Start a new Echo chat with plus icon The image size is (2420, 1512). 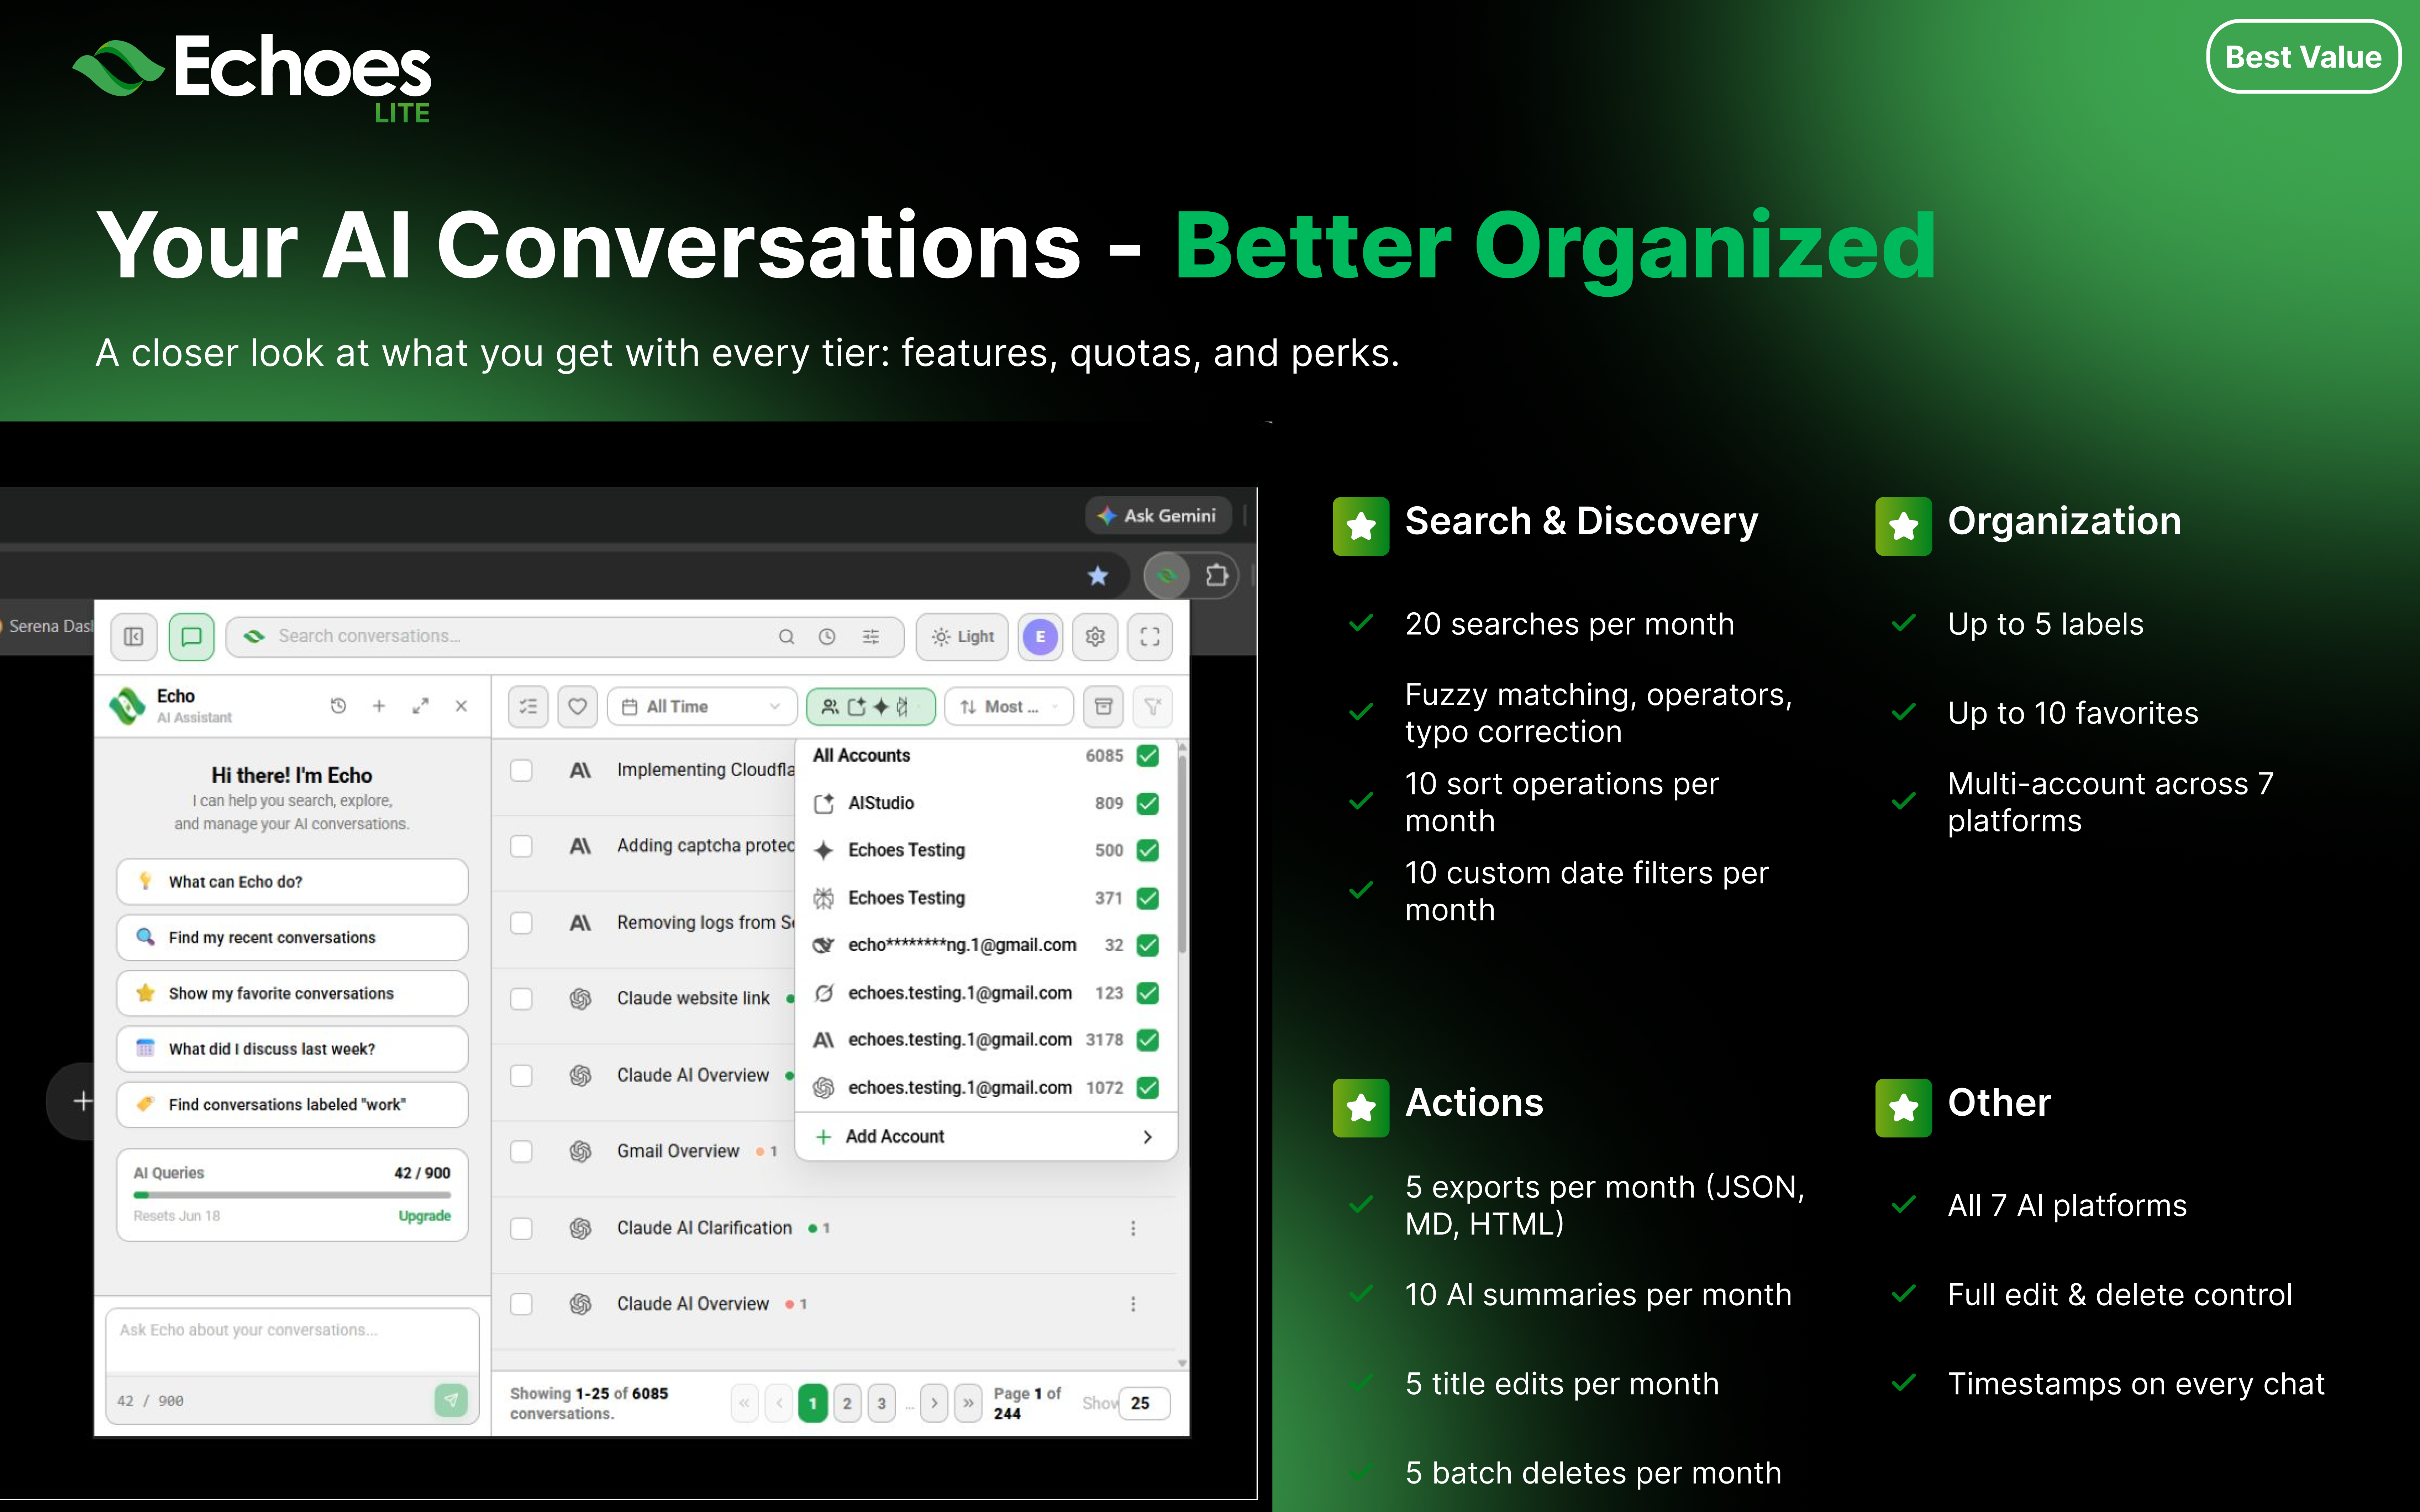click(x=379, y=706)
